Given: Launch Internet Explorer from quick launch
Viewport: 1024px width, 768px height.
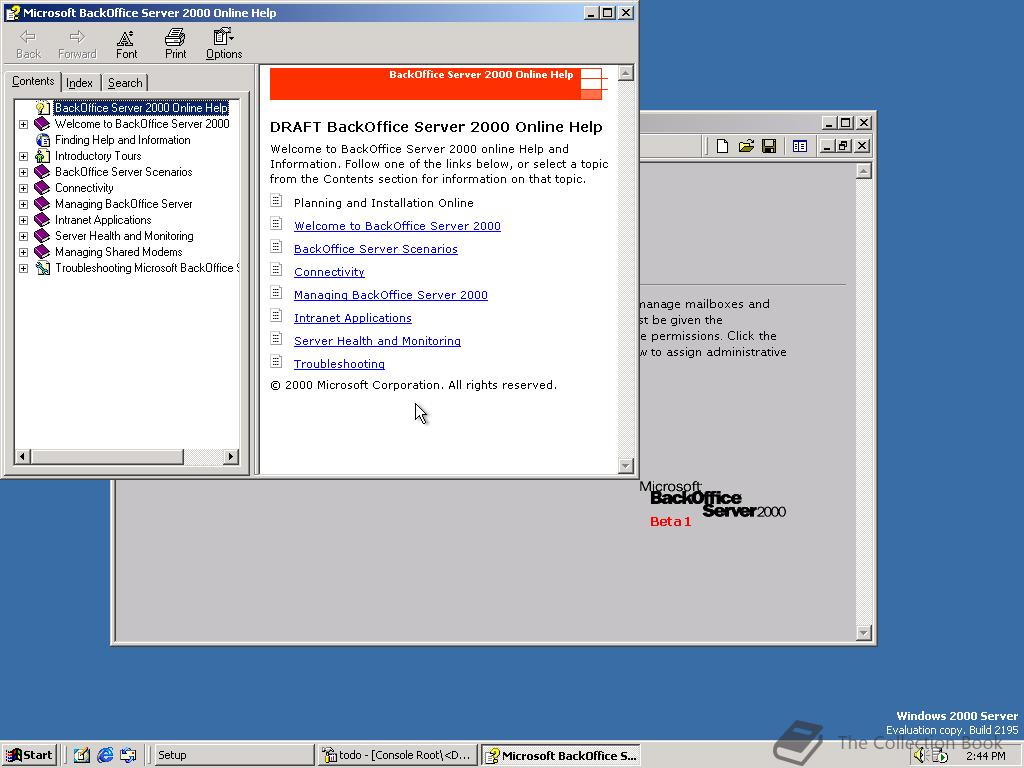Looking at the screenshot, I should point(104,755).
